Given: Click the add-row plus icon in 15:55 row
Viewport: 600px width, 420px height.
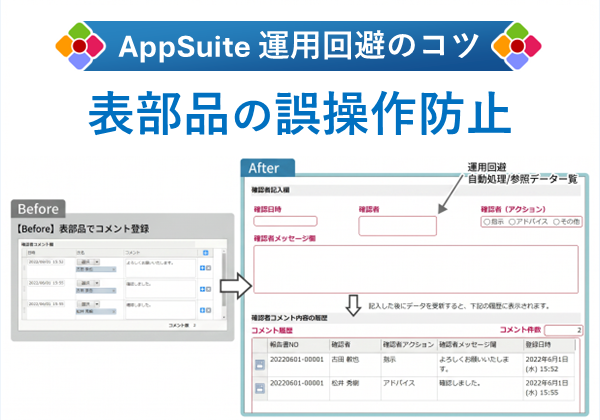Looking at the screenshot, I should coord(202,289).
